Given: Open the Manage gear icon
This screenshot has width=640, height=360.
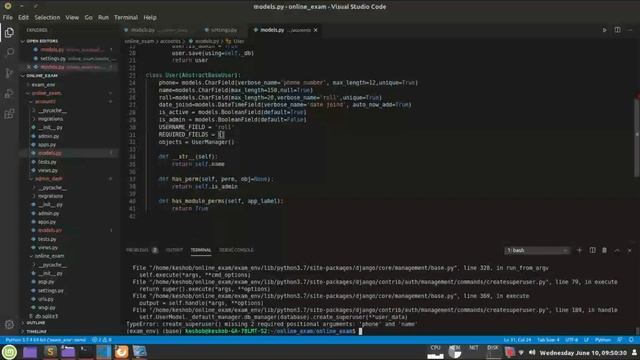Looking at the screenshot, I should [x=9, y=324].
